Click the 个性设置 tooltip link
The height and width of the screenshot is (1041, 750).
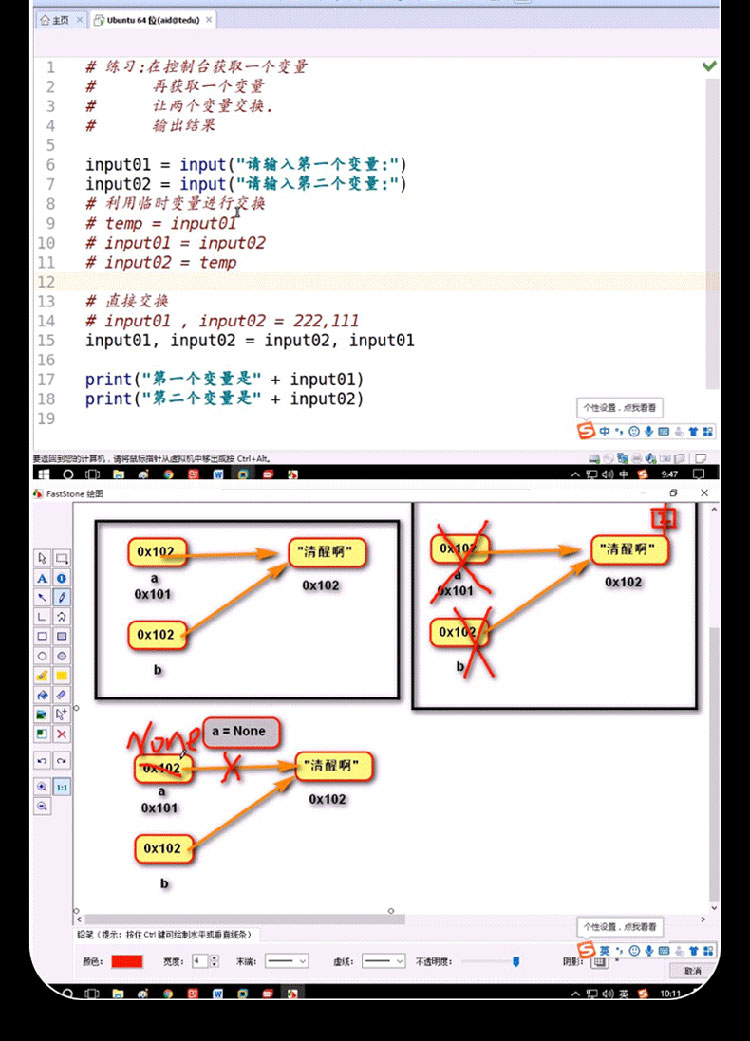point(620,408)
